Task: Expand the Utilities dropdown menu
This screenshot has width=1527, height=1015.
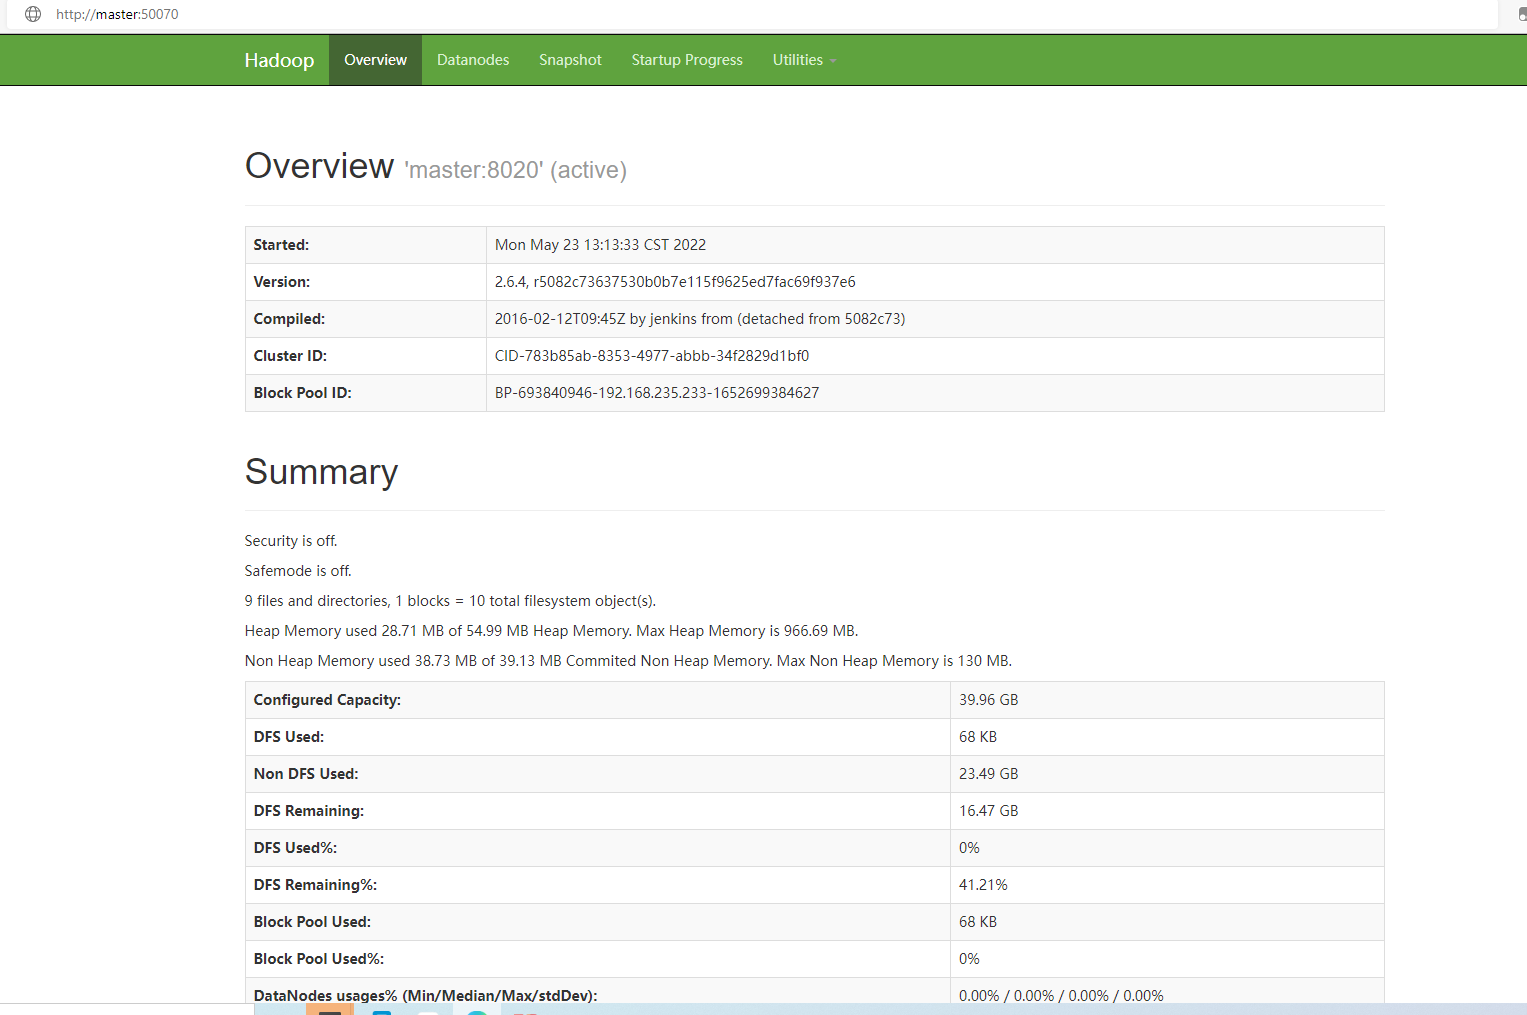Action: point(804,60)
